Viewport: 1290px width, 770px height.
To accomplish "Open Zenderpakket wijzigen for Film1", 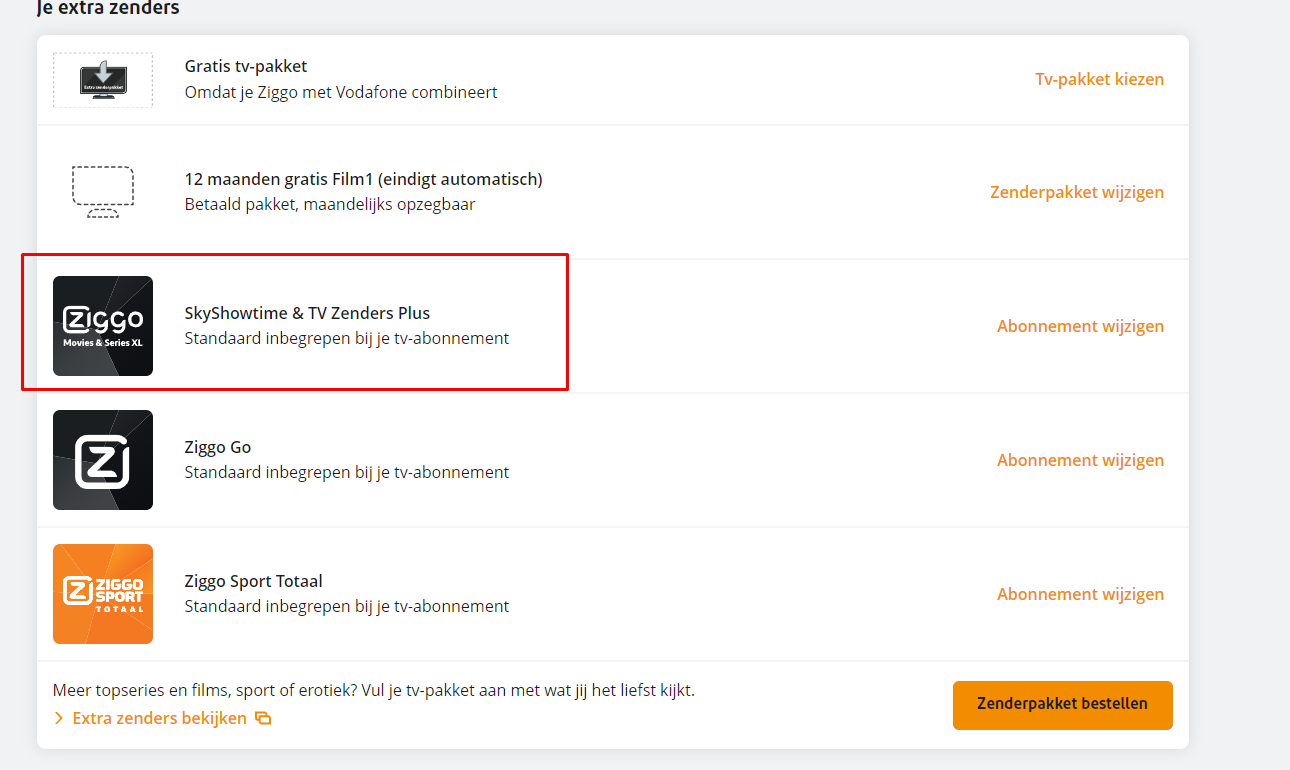I will (1077, 192).
